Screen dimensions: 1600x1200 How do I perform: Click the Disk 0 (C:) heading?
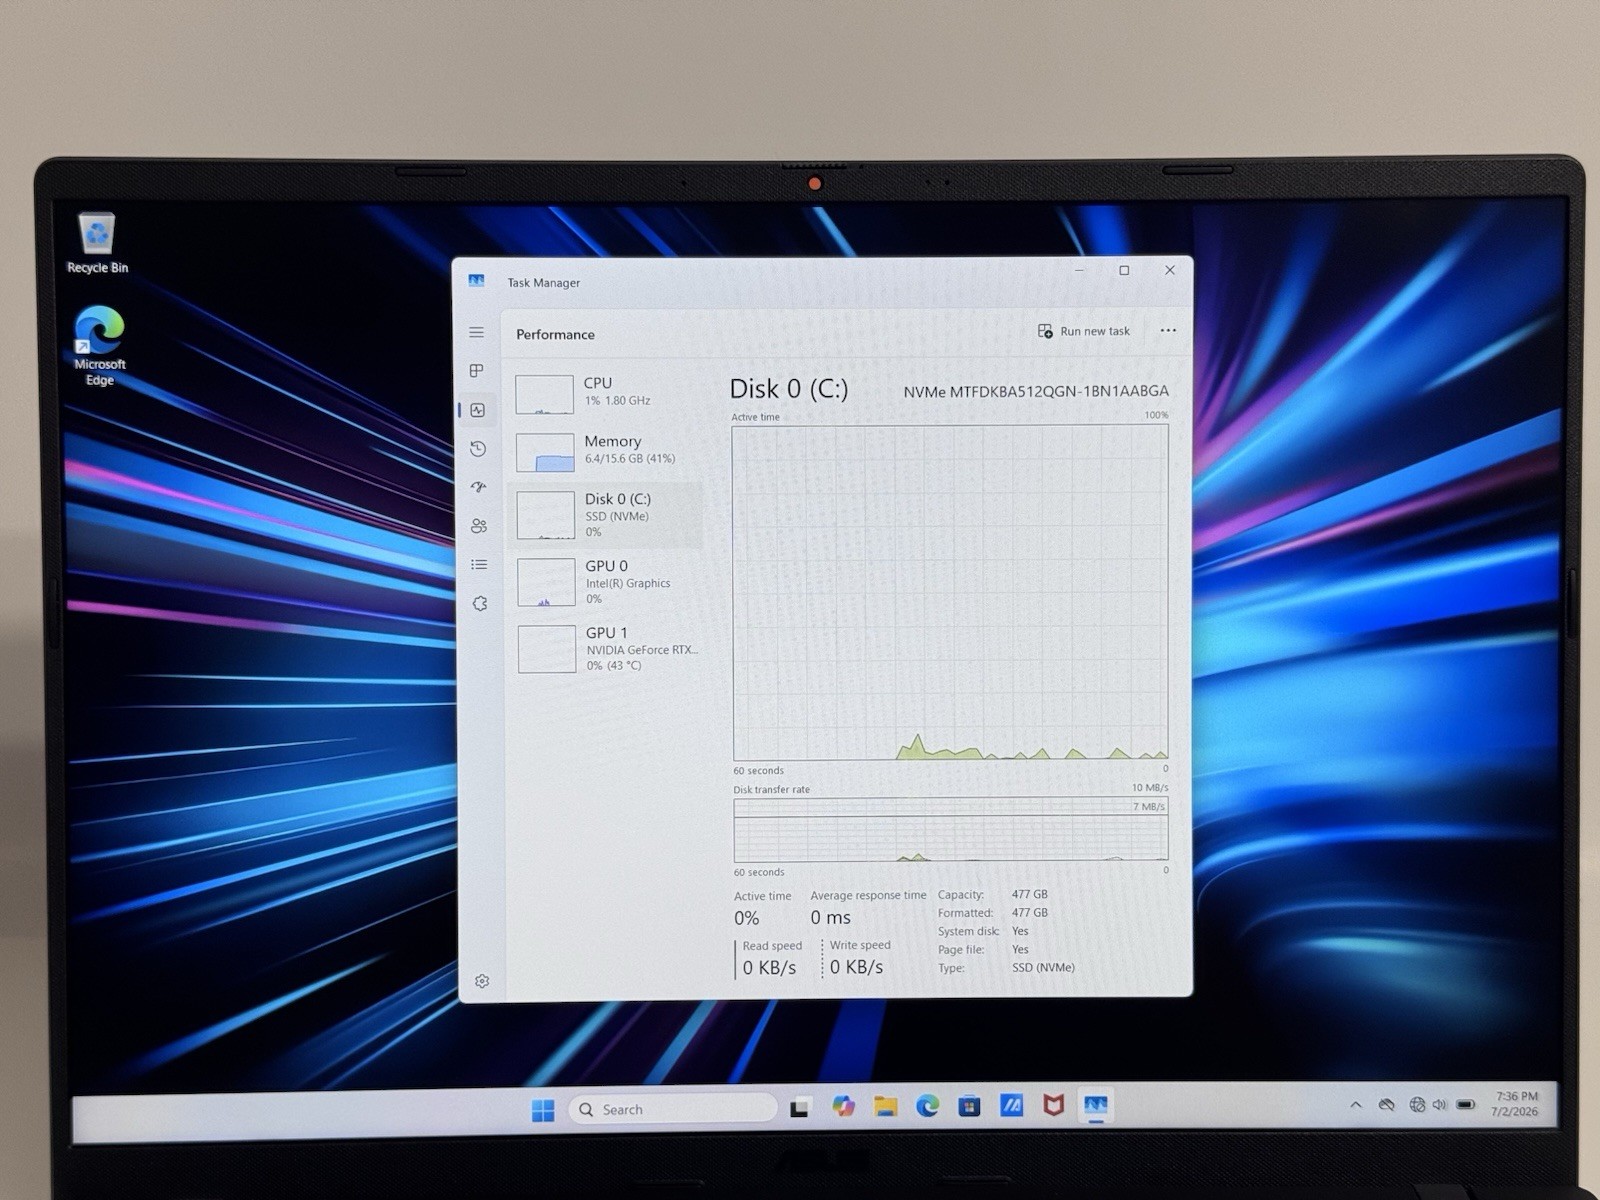(x=789, y=389)
